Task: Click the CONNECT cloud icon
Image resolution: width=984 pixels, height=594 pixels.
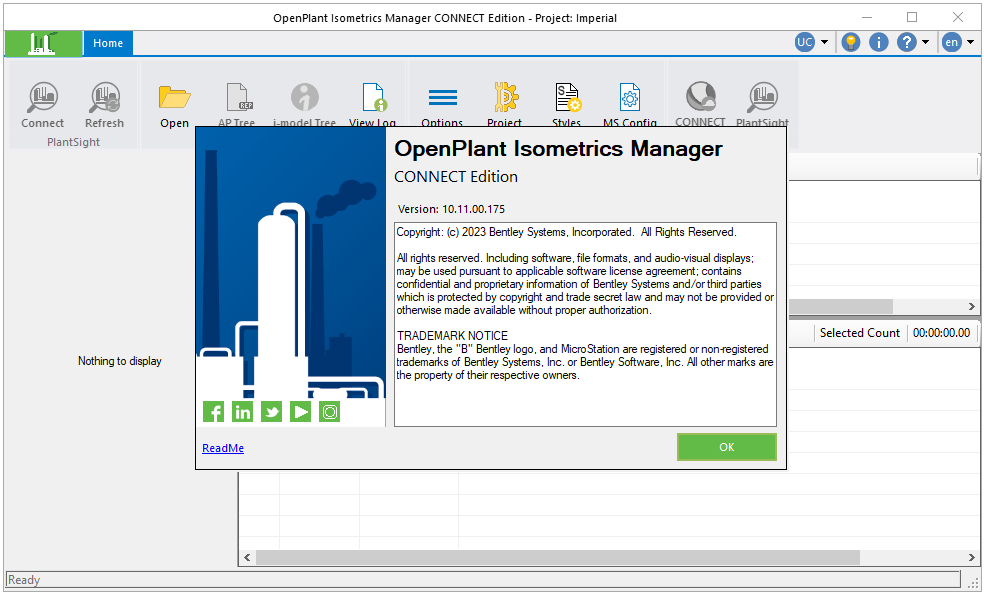Action: point(700,96)
